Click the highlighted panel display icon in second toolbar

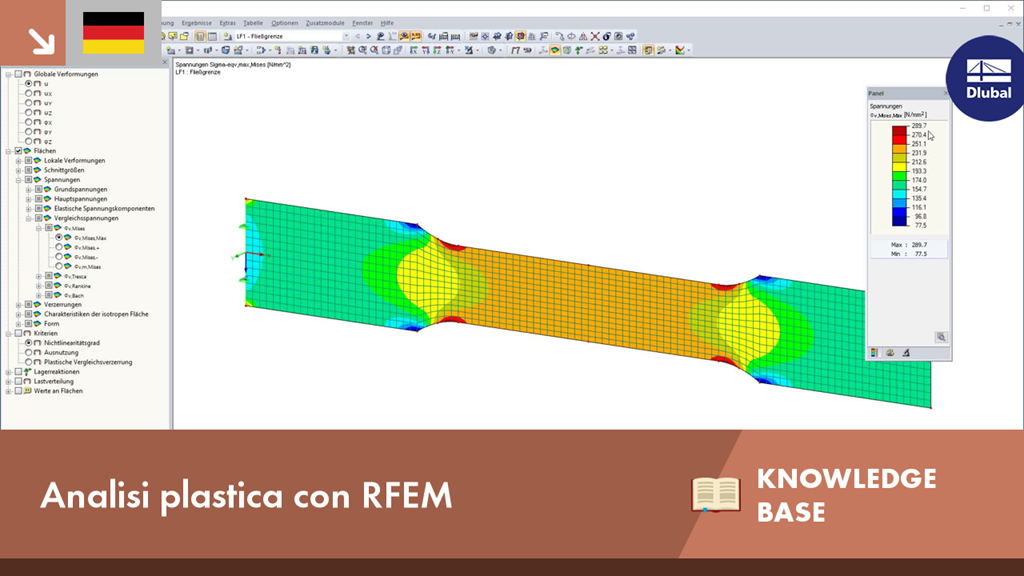point(648,50)
